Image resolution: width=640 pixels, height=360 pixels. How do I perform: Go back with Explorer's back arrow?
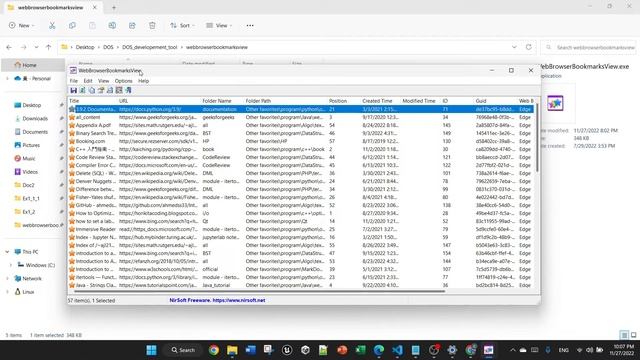9,47
